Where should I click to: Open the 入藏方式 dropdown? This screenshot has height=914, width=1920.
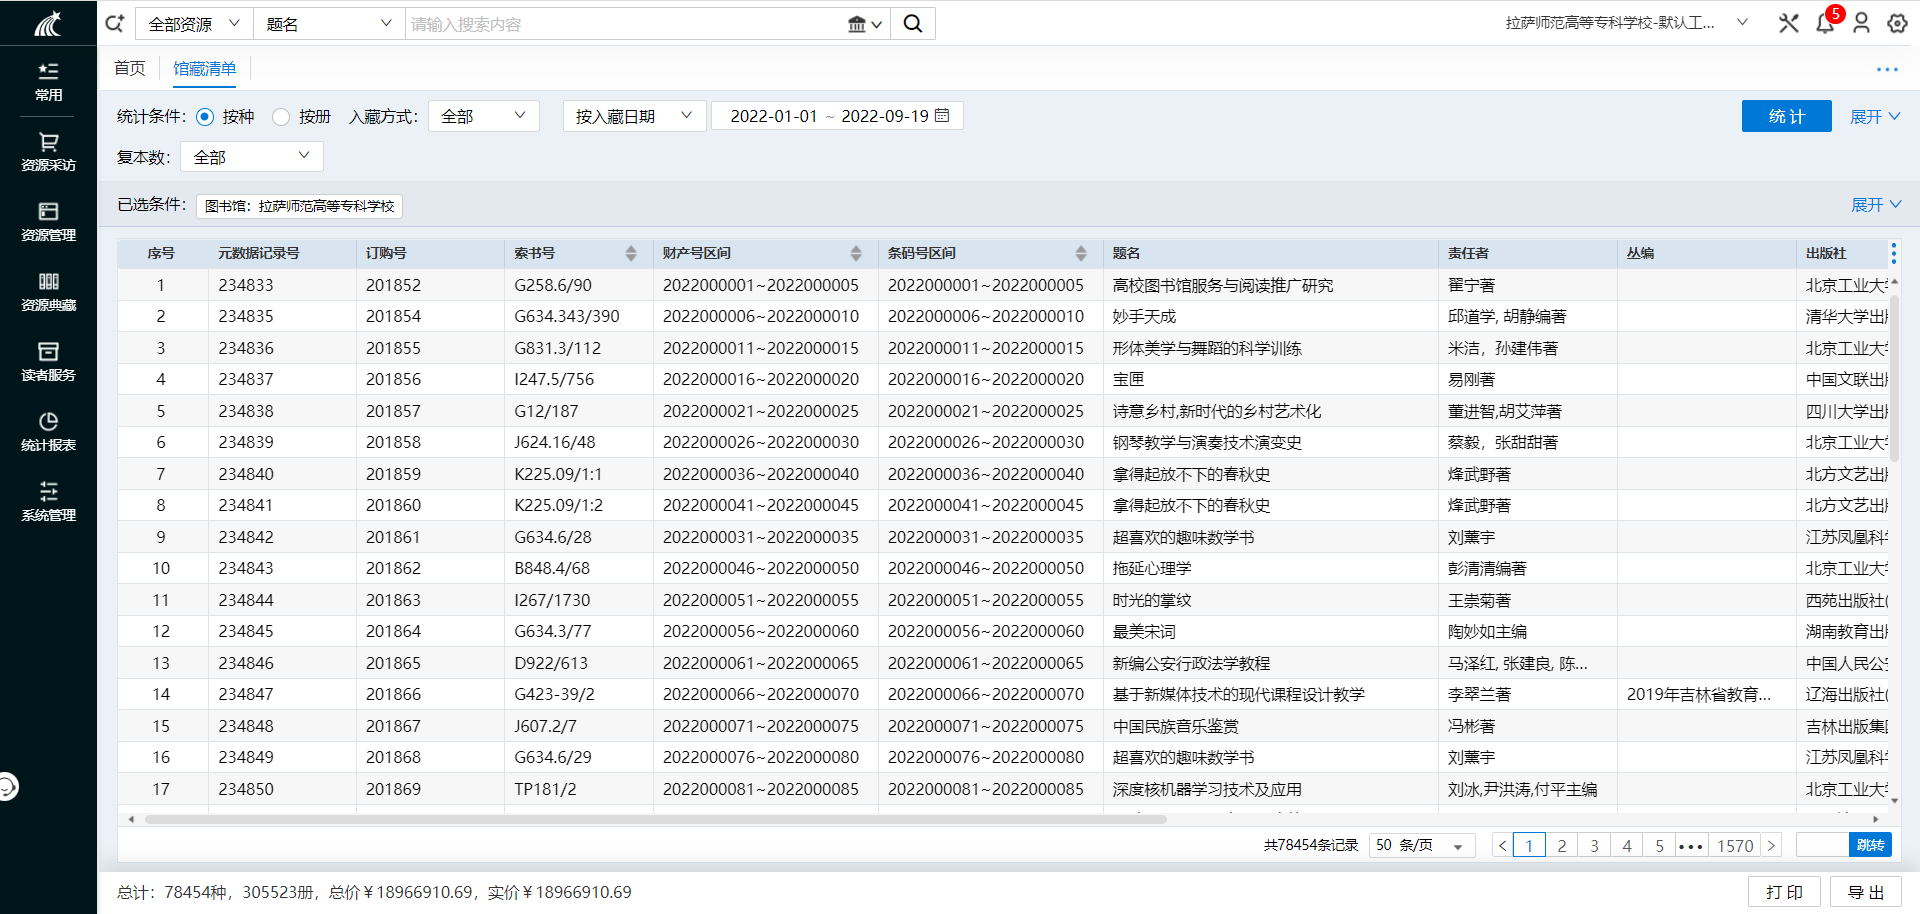(x=484, y=116)
